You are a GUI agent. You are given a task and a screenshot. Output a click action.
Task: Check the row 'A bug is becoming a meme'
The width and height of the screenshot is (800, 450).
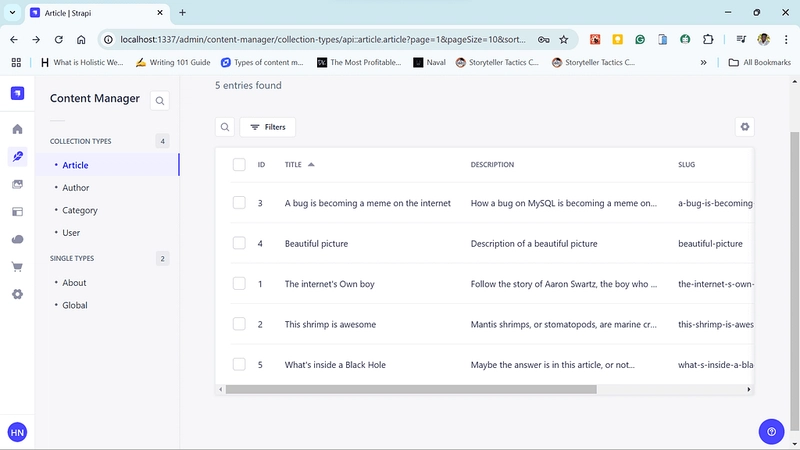pos(239,203)
